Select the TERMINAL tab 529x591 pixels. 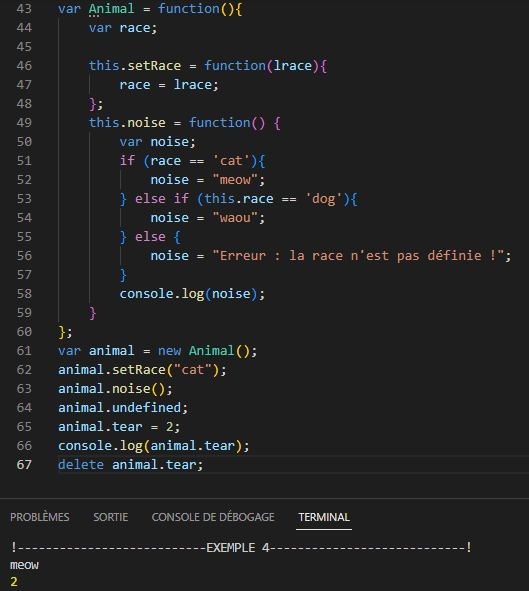click(324, 517)
